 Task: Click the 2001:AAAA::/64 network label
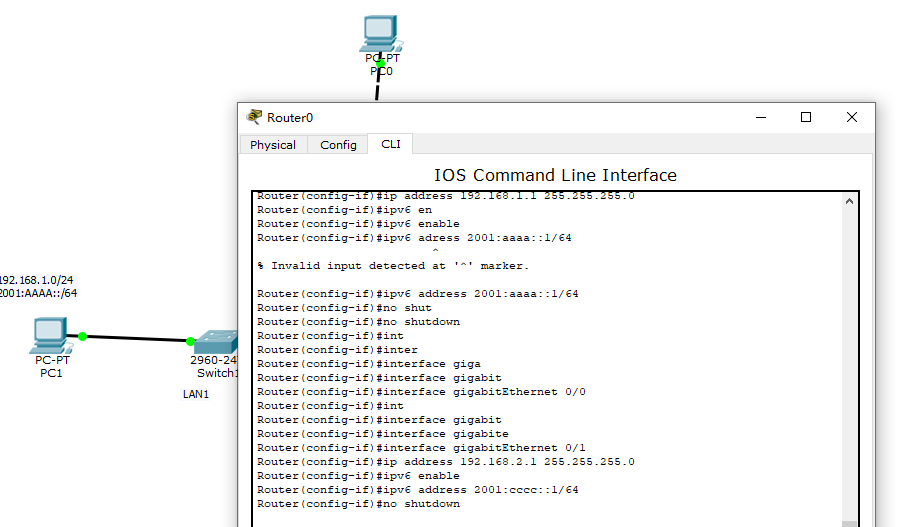pyautogui.click(x=38, y=293)
